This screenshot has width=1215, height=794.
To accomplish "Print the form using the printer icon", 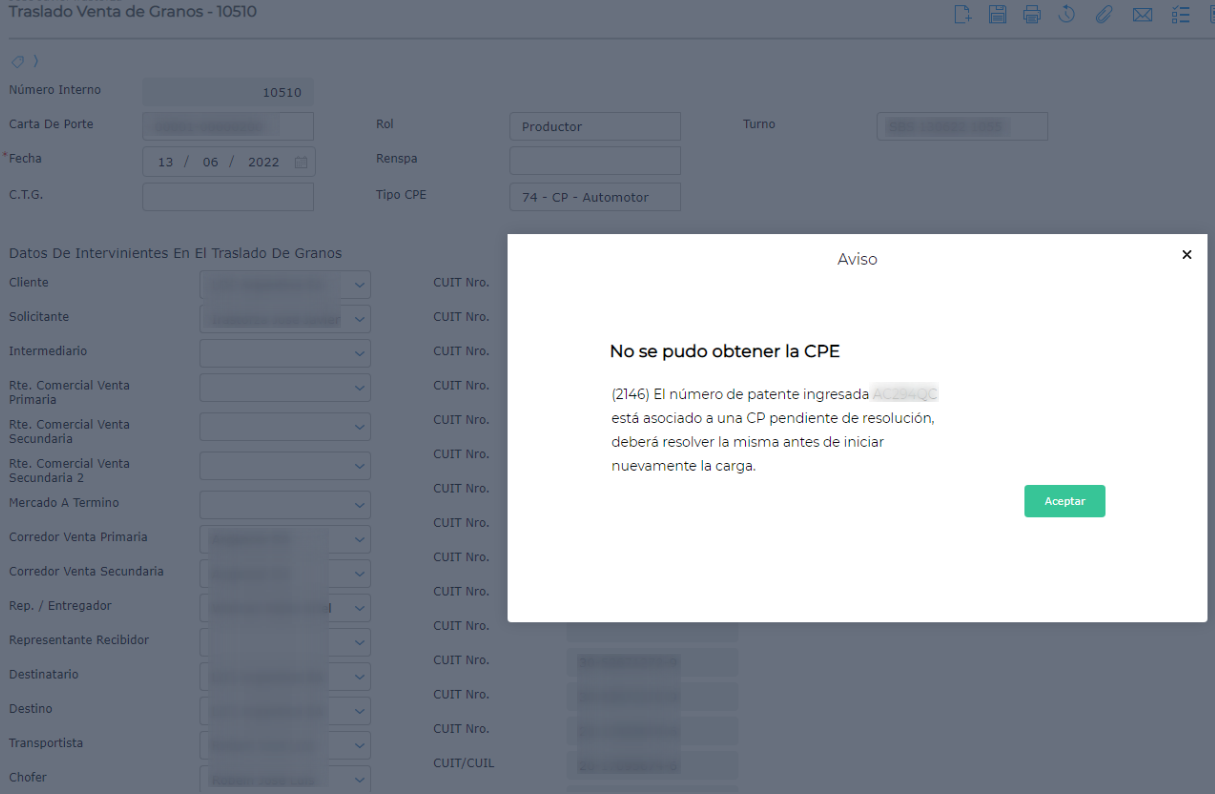I will tap(1032, 14).
